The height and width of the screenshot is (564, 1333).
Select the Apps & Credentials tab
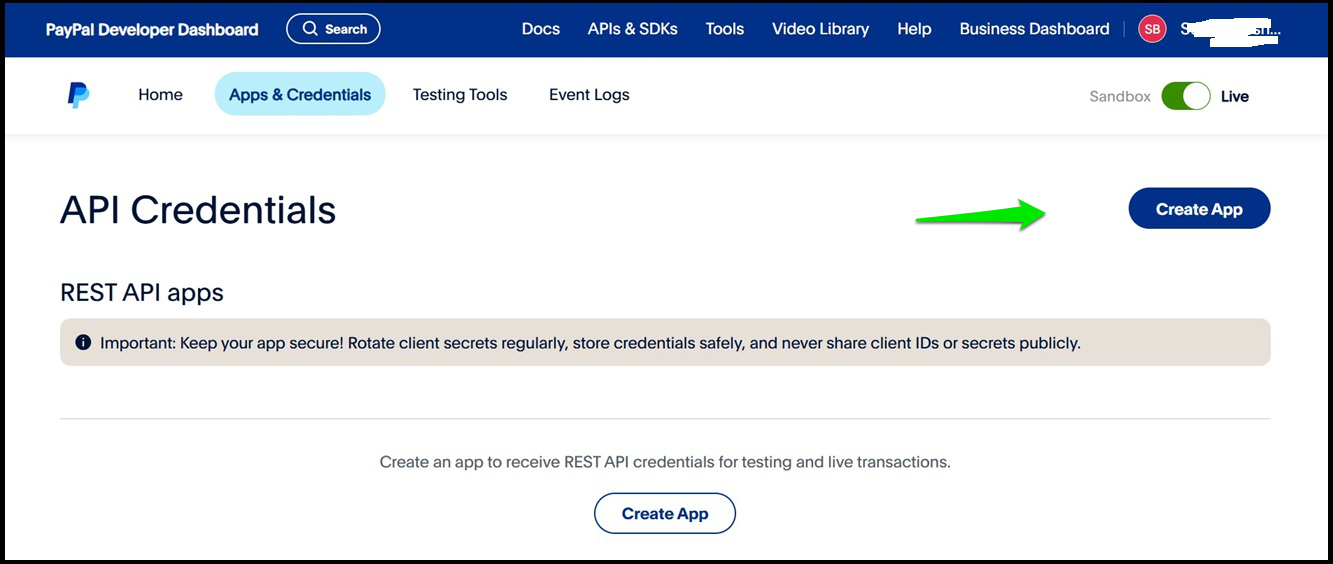(x=300, y=94)
